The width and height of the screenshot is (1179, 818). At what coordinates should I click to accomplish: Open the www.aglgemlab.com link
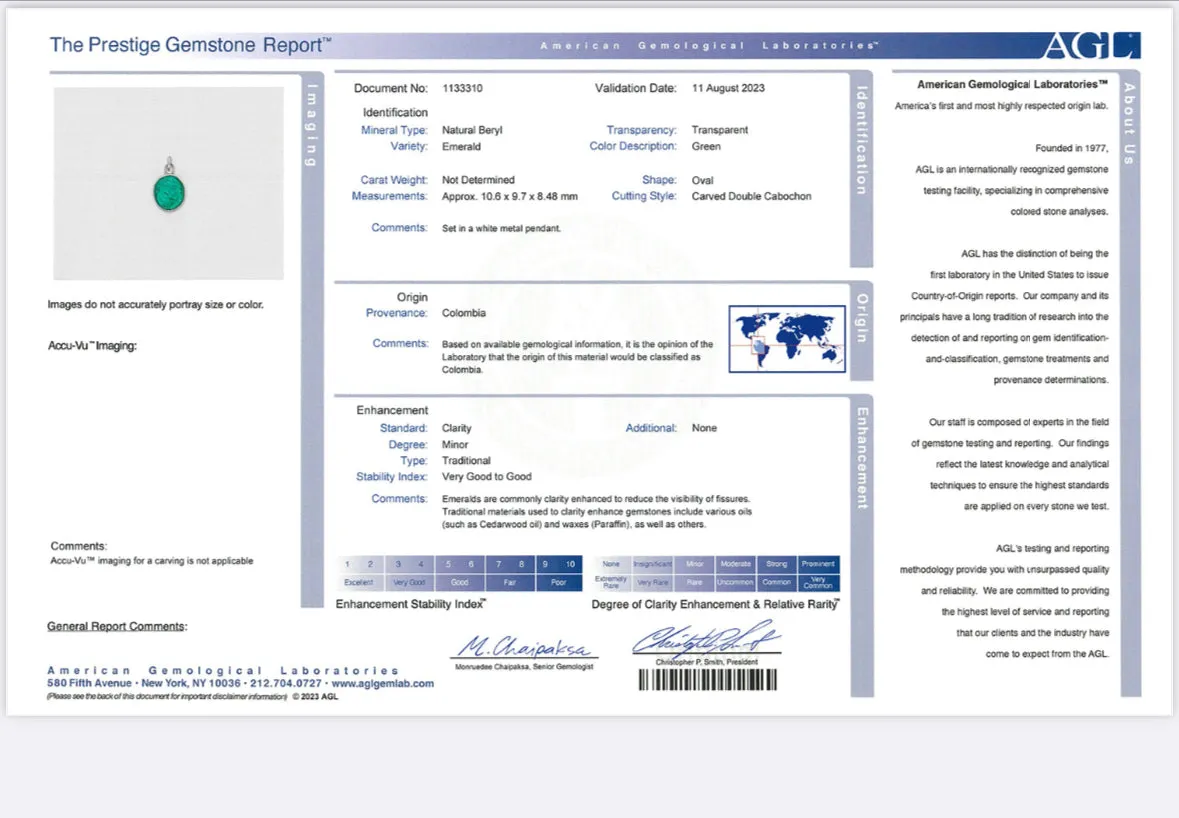pos(383,683)
